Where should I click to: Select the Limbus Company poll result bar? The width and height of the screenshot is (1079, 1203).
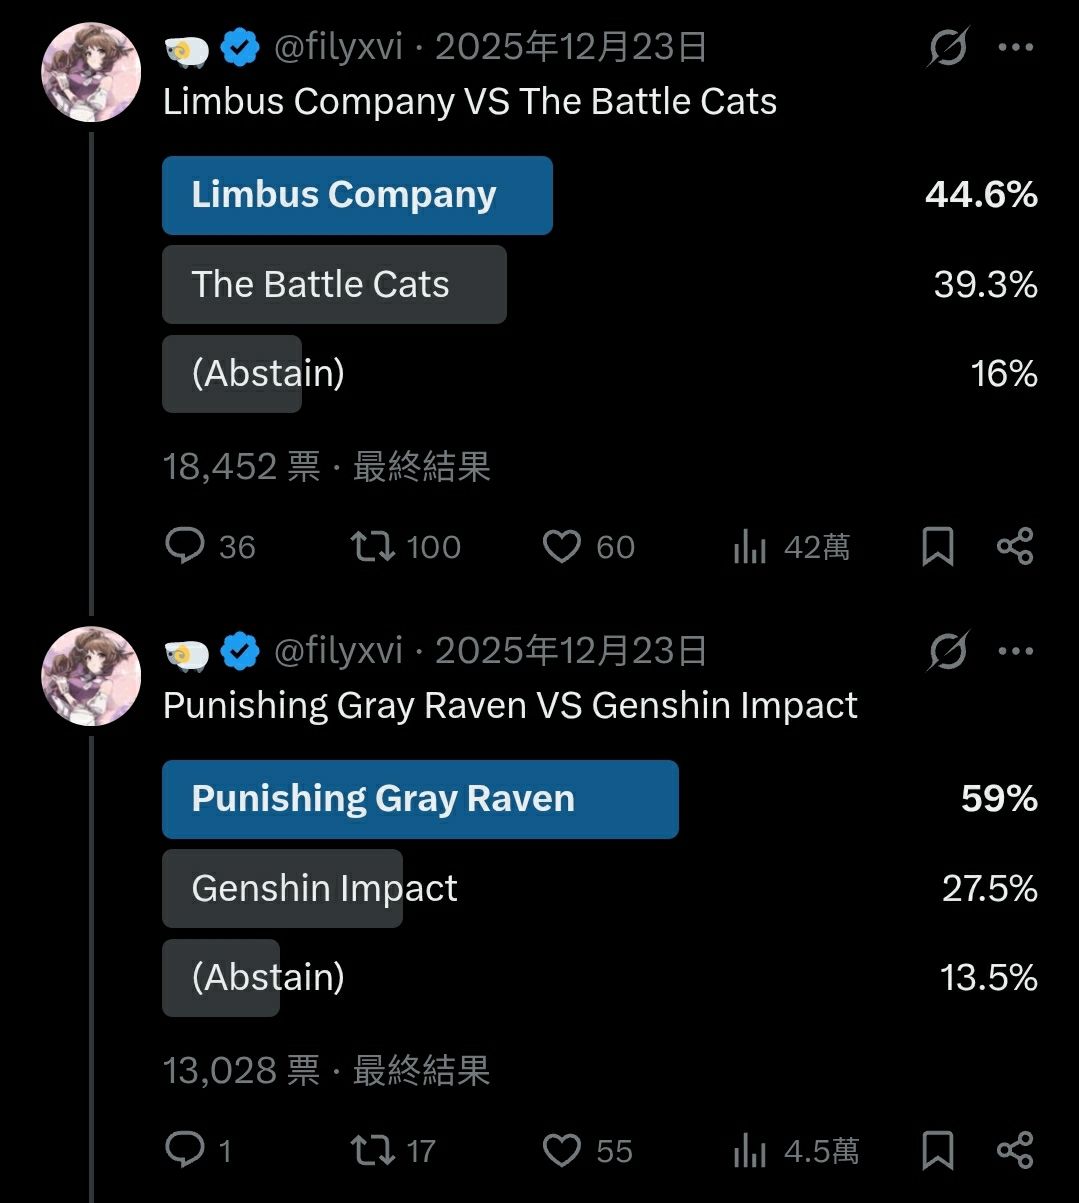357,195
